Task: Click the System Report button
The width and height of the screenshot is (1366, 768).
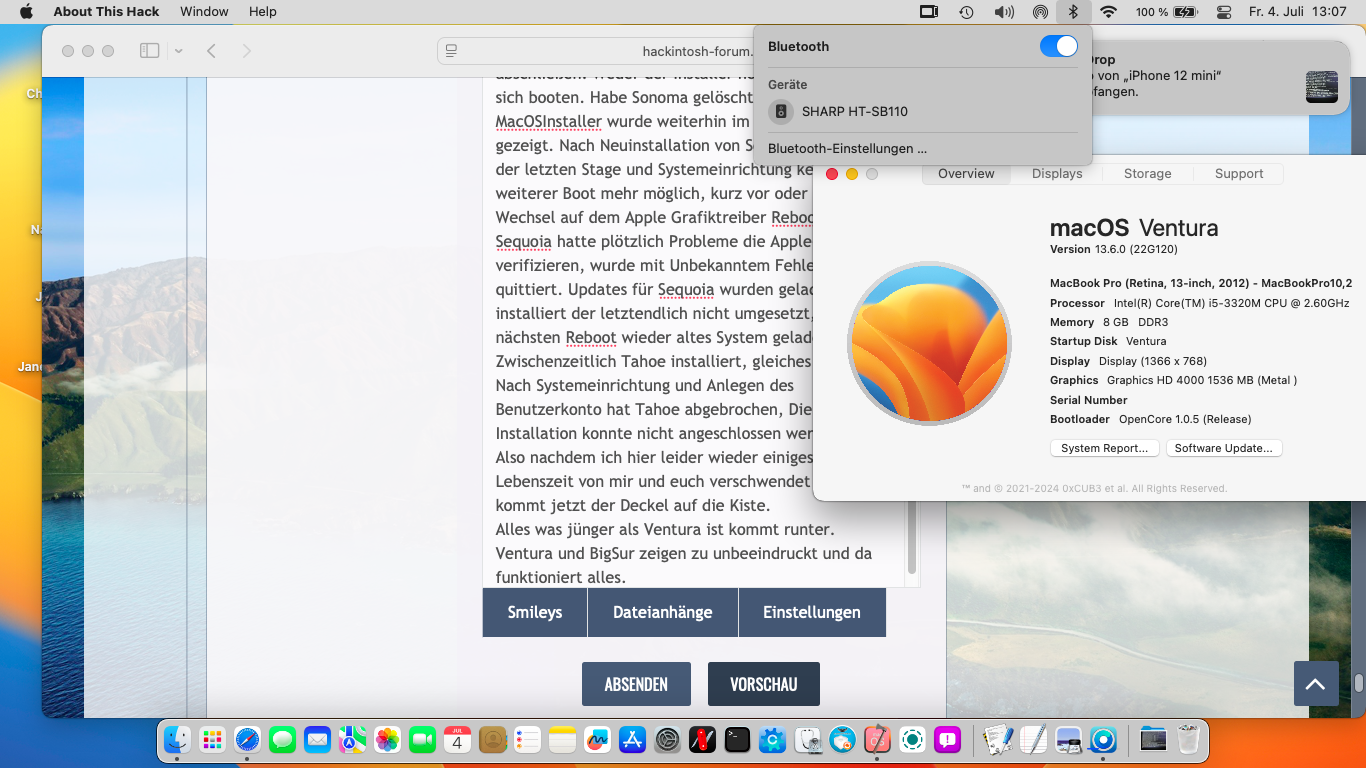Action: pyautogui.click(x=1104, y=449)
